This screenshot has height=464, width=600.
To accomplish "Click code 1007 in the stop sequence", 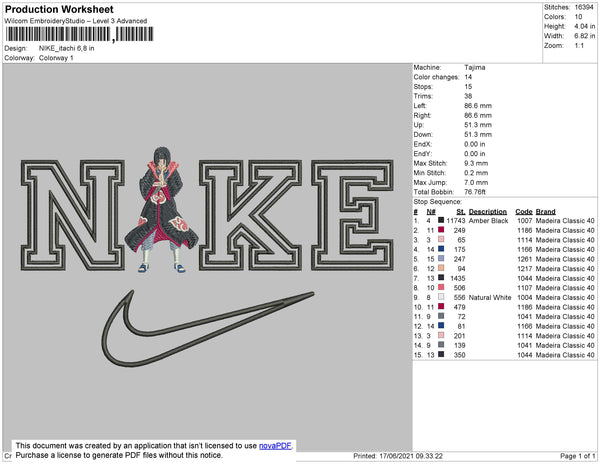I will pyautogui.click(x=525, y=221).
